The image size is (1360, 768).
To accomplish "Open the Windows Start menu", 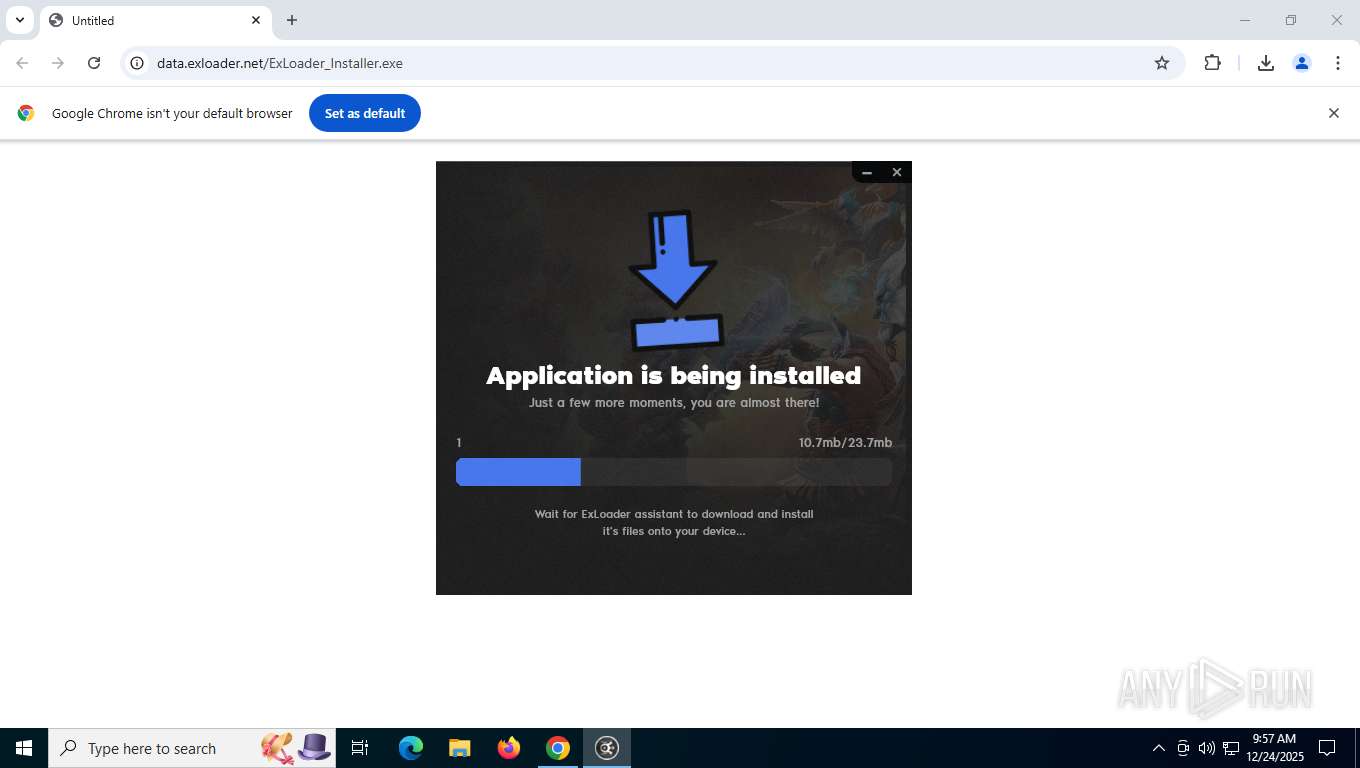I will 24,748.
